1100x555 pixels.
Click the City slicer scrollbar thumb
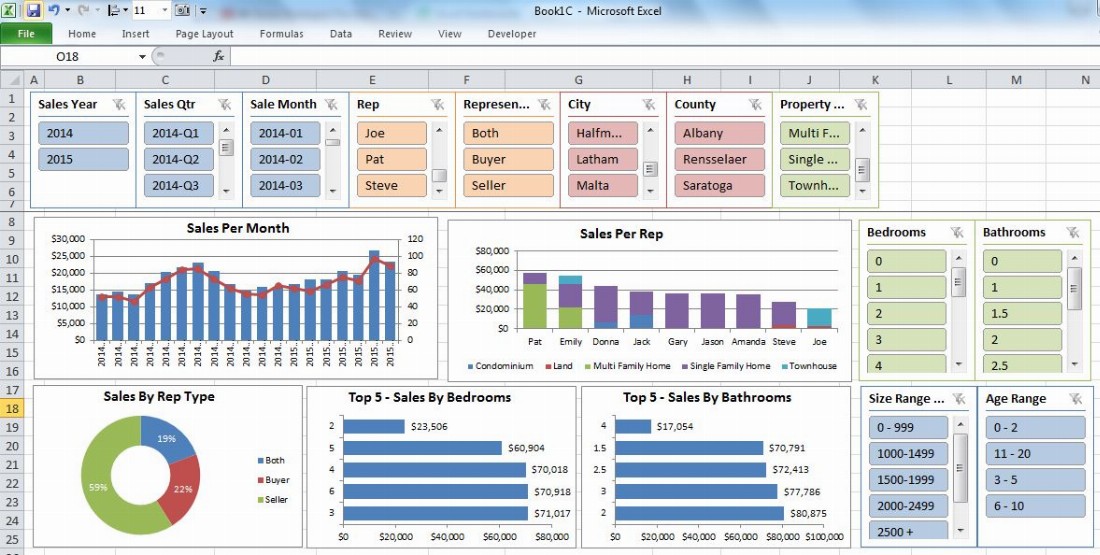650,169
